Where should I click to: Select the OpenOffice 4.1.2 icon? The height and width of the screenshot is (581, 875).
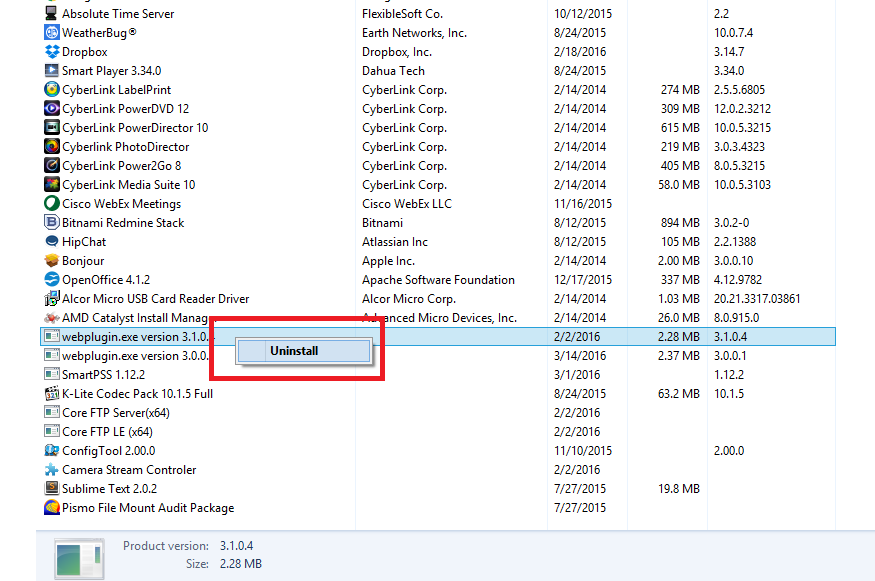point(51,280)
